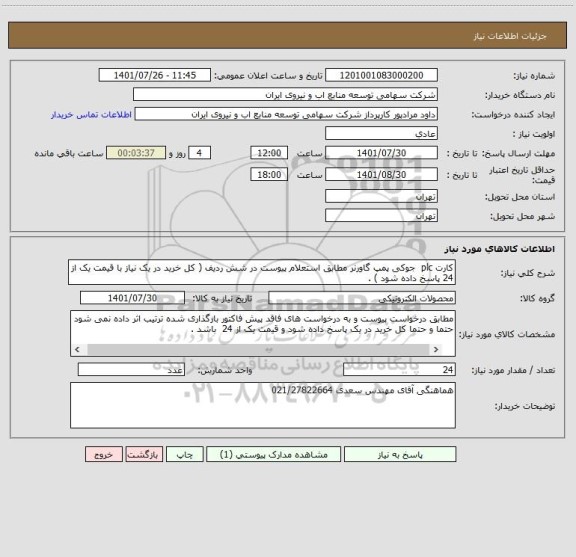Click label تعداد / مقدار مورد نیاز
Screen dimensions: 576x557
pos(513,370)
